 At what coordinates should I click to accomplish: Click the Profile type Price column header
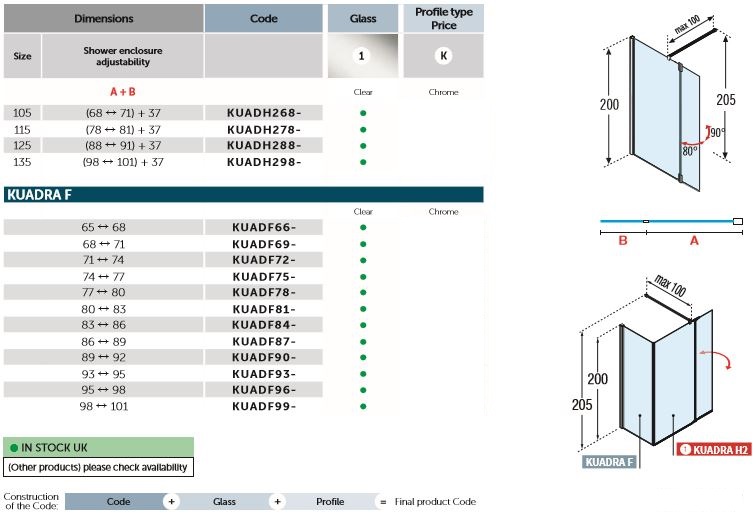tap(444, 18)
